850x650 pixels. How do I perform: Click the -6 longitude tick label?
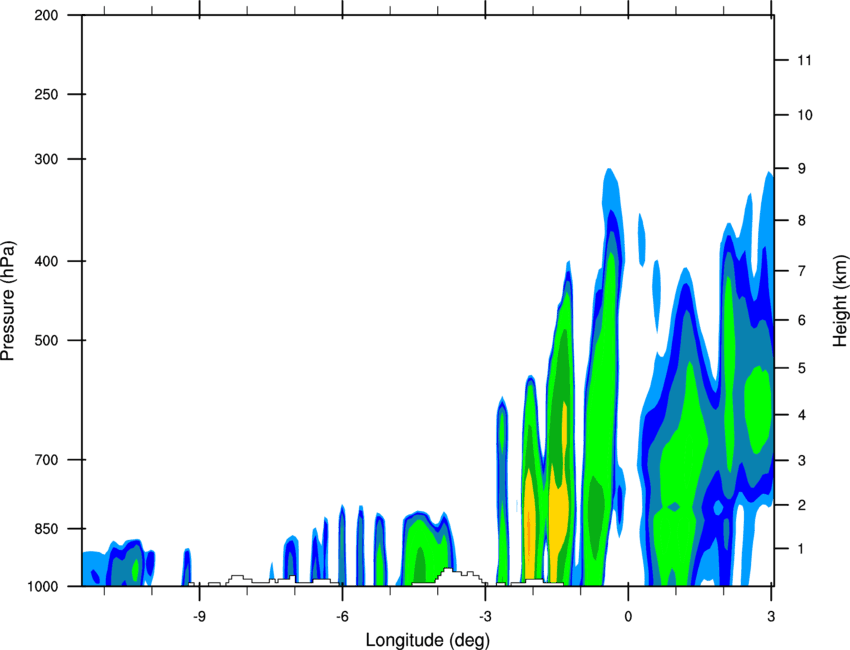point(342,616)
